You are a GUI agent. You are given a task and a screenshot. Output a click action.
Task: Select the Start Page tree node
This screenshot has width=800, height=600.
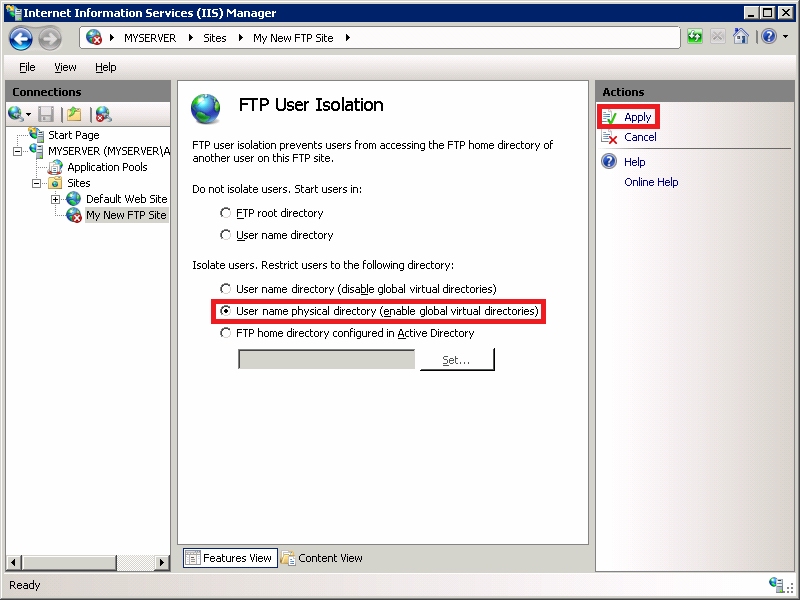[73, 135]
